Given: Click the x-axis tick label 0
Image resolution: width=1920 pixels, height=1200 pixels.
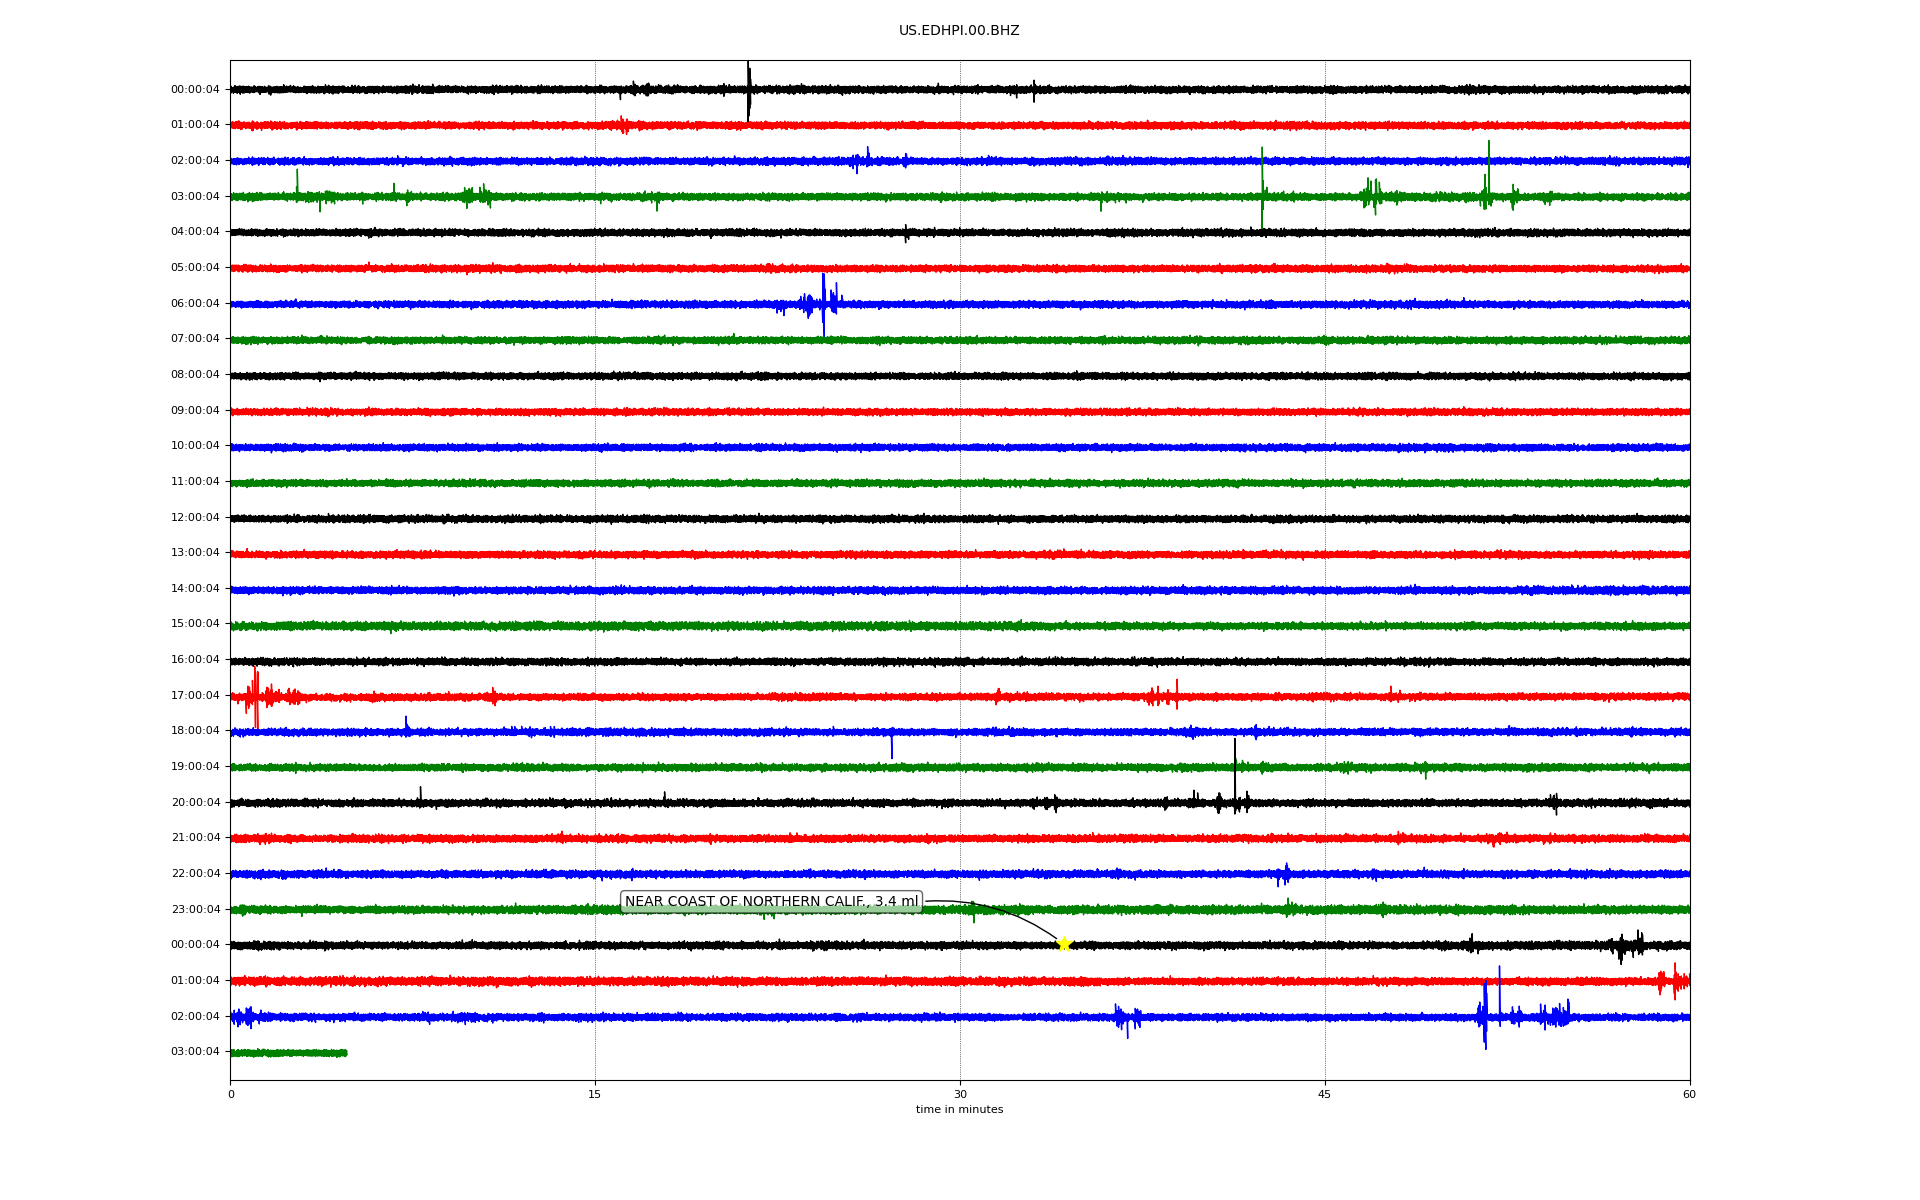Looking at the screenshot, I should 231,1095.
